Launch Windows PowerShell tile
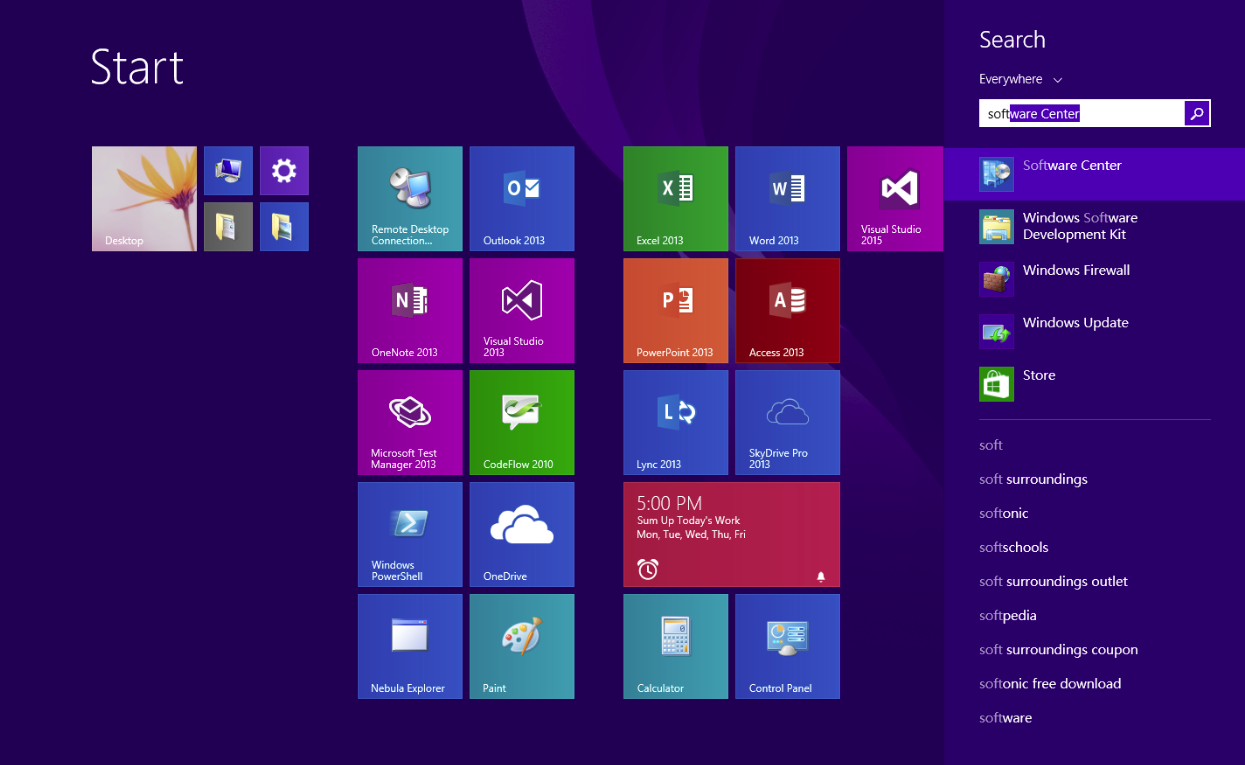The width and height of the screenshot is (1245, 765). (x=410, y=535)
